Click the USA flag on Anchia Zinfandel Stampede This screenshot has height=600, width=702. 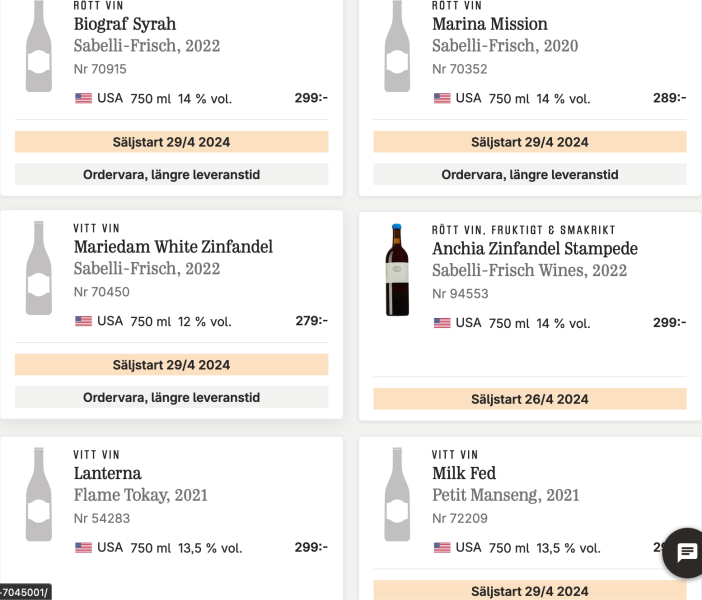click(x=442, y=323)
